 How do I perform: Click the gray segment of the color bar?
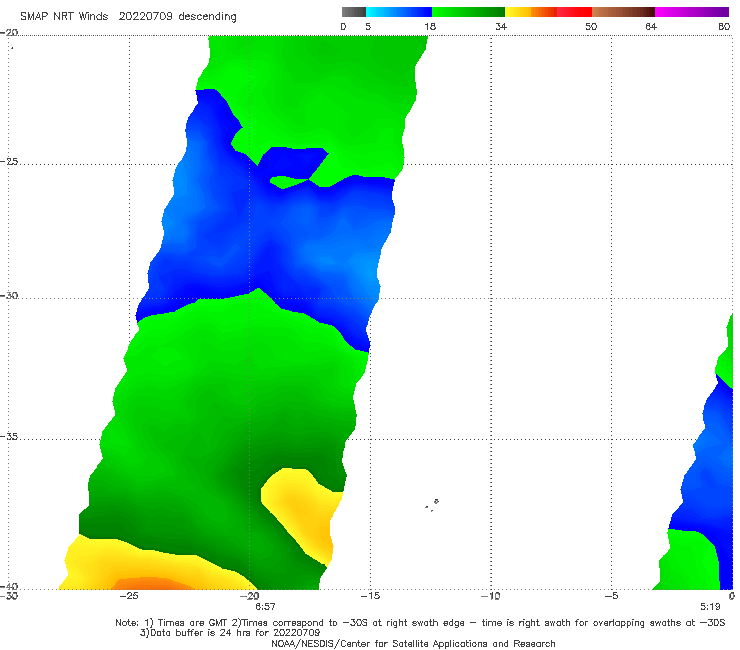tap(354, 12)
